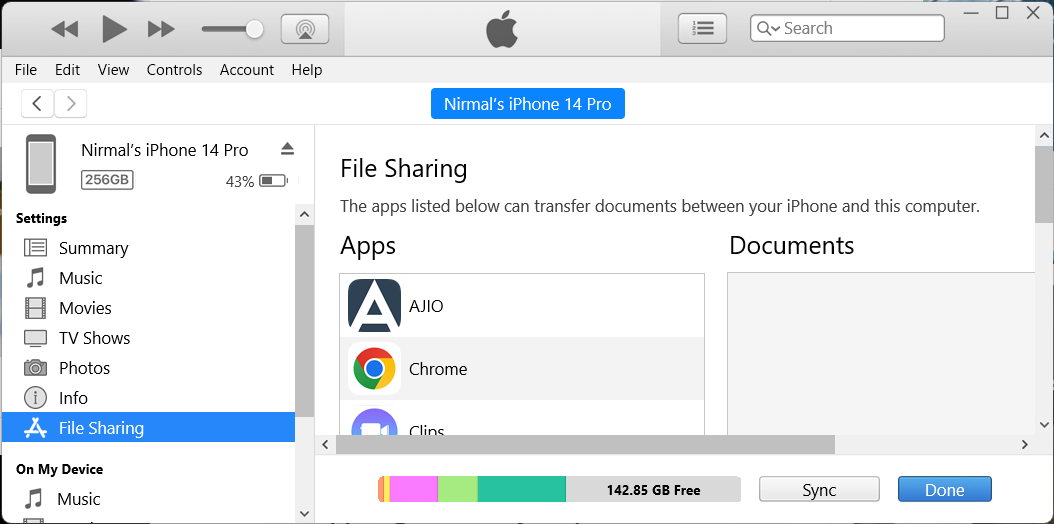Click the Movies filmstrip icon
Image resolution: width=1054 pixels, height=524 pixels.
(36, 308)
